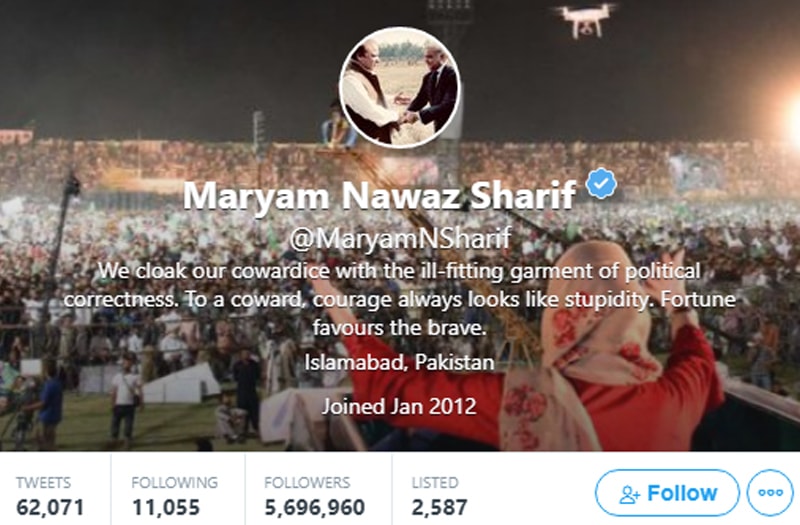Image resolution: width=800 pixels, height=525 pixels.
Task: Click the 5,696,960 followers count
Action: [x=315, y=508]
